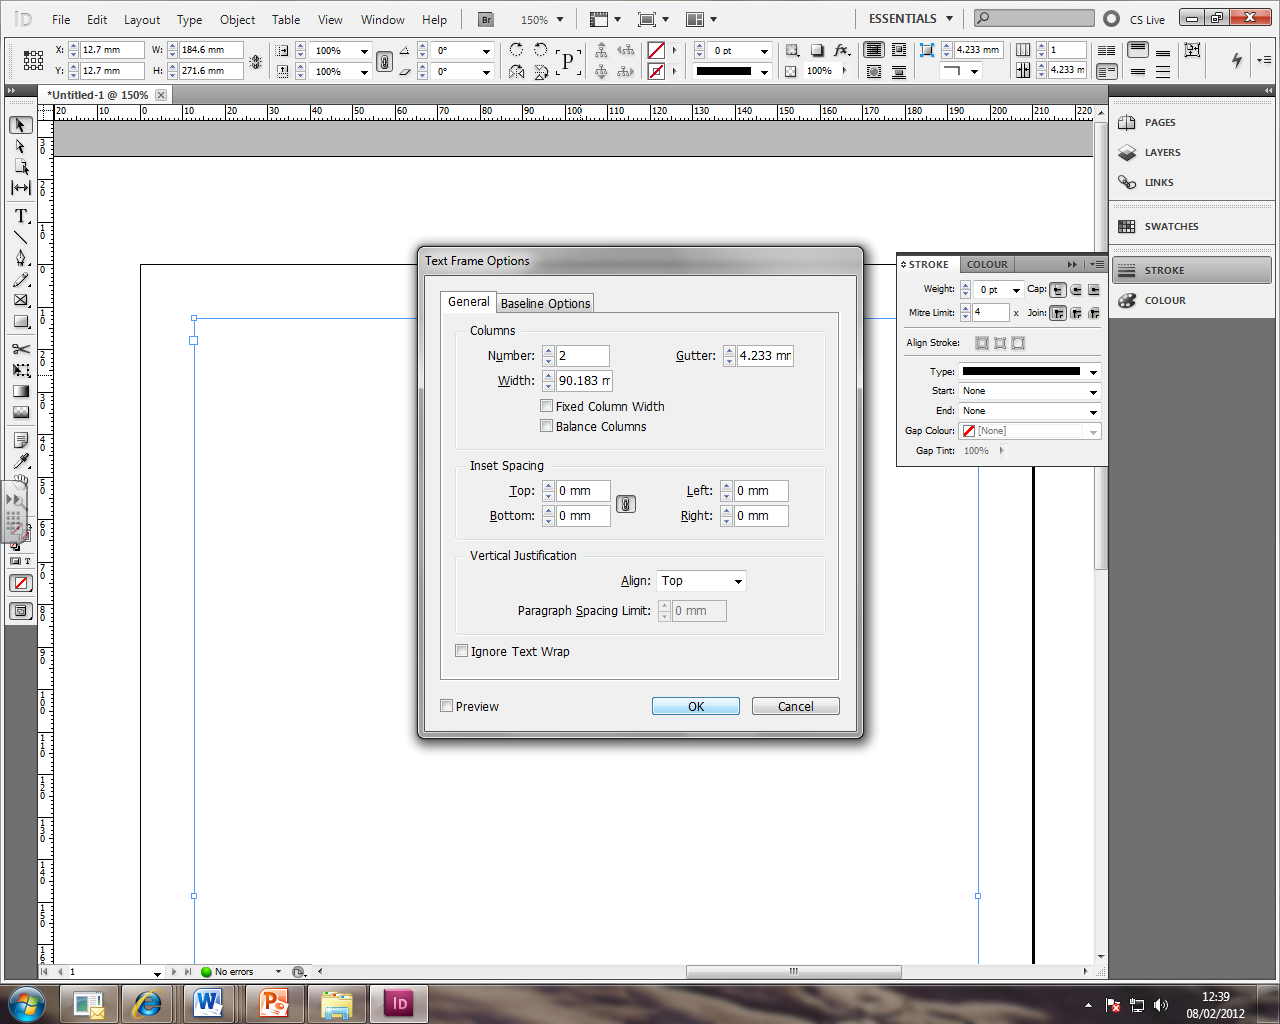Open the Start arrowhead dropdown
1280x1024 pixels.
tap(1029, 391)
